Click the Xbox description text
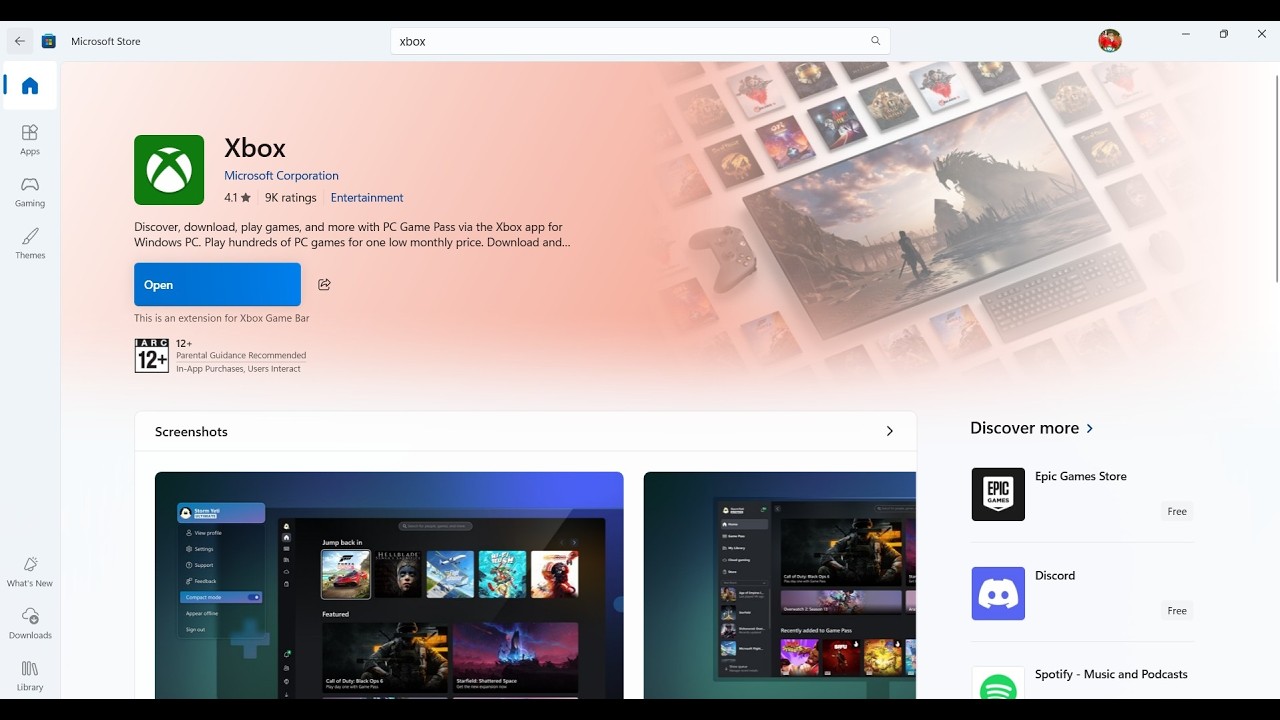The height and width of the screenshot is (720, 1280). point(352,234)
